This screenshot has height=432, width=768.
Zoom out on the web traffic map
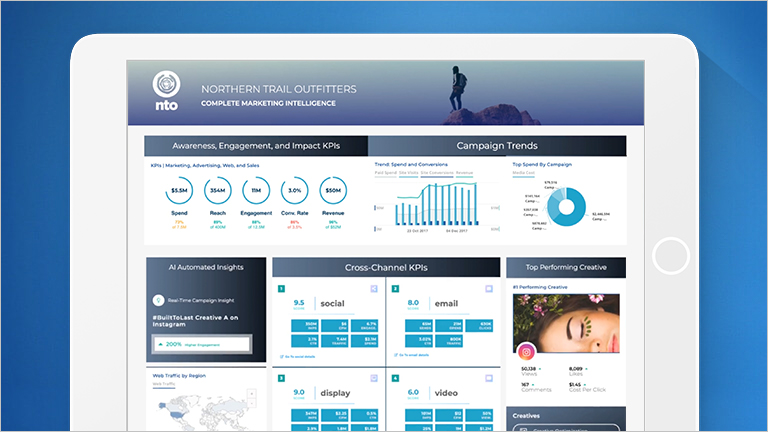252,403
